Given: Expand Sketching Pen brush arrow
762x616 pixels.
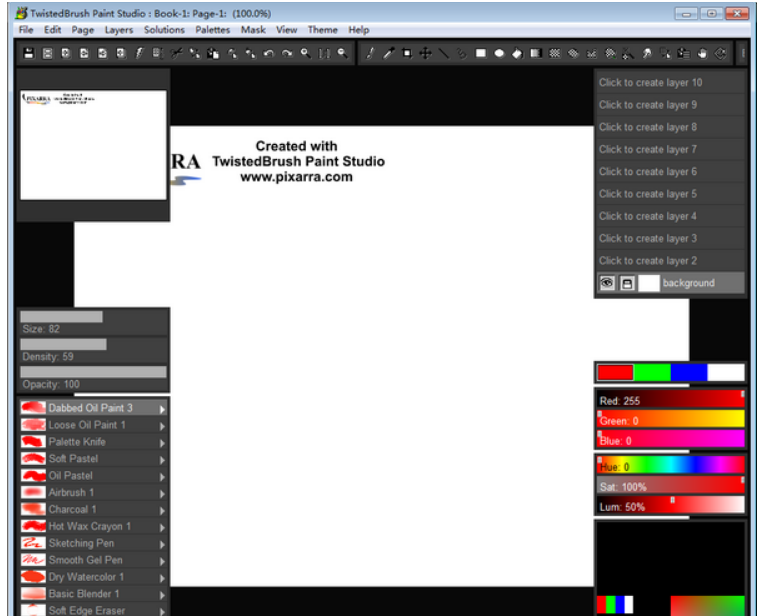Looking at the screenshot, I should tap(162, 544).
